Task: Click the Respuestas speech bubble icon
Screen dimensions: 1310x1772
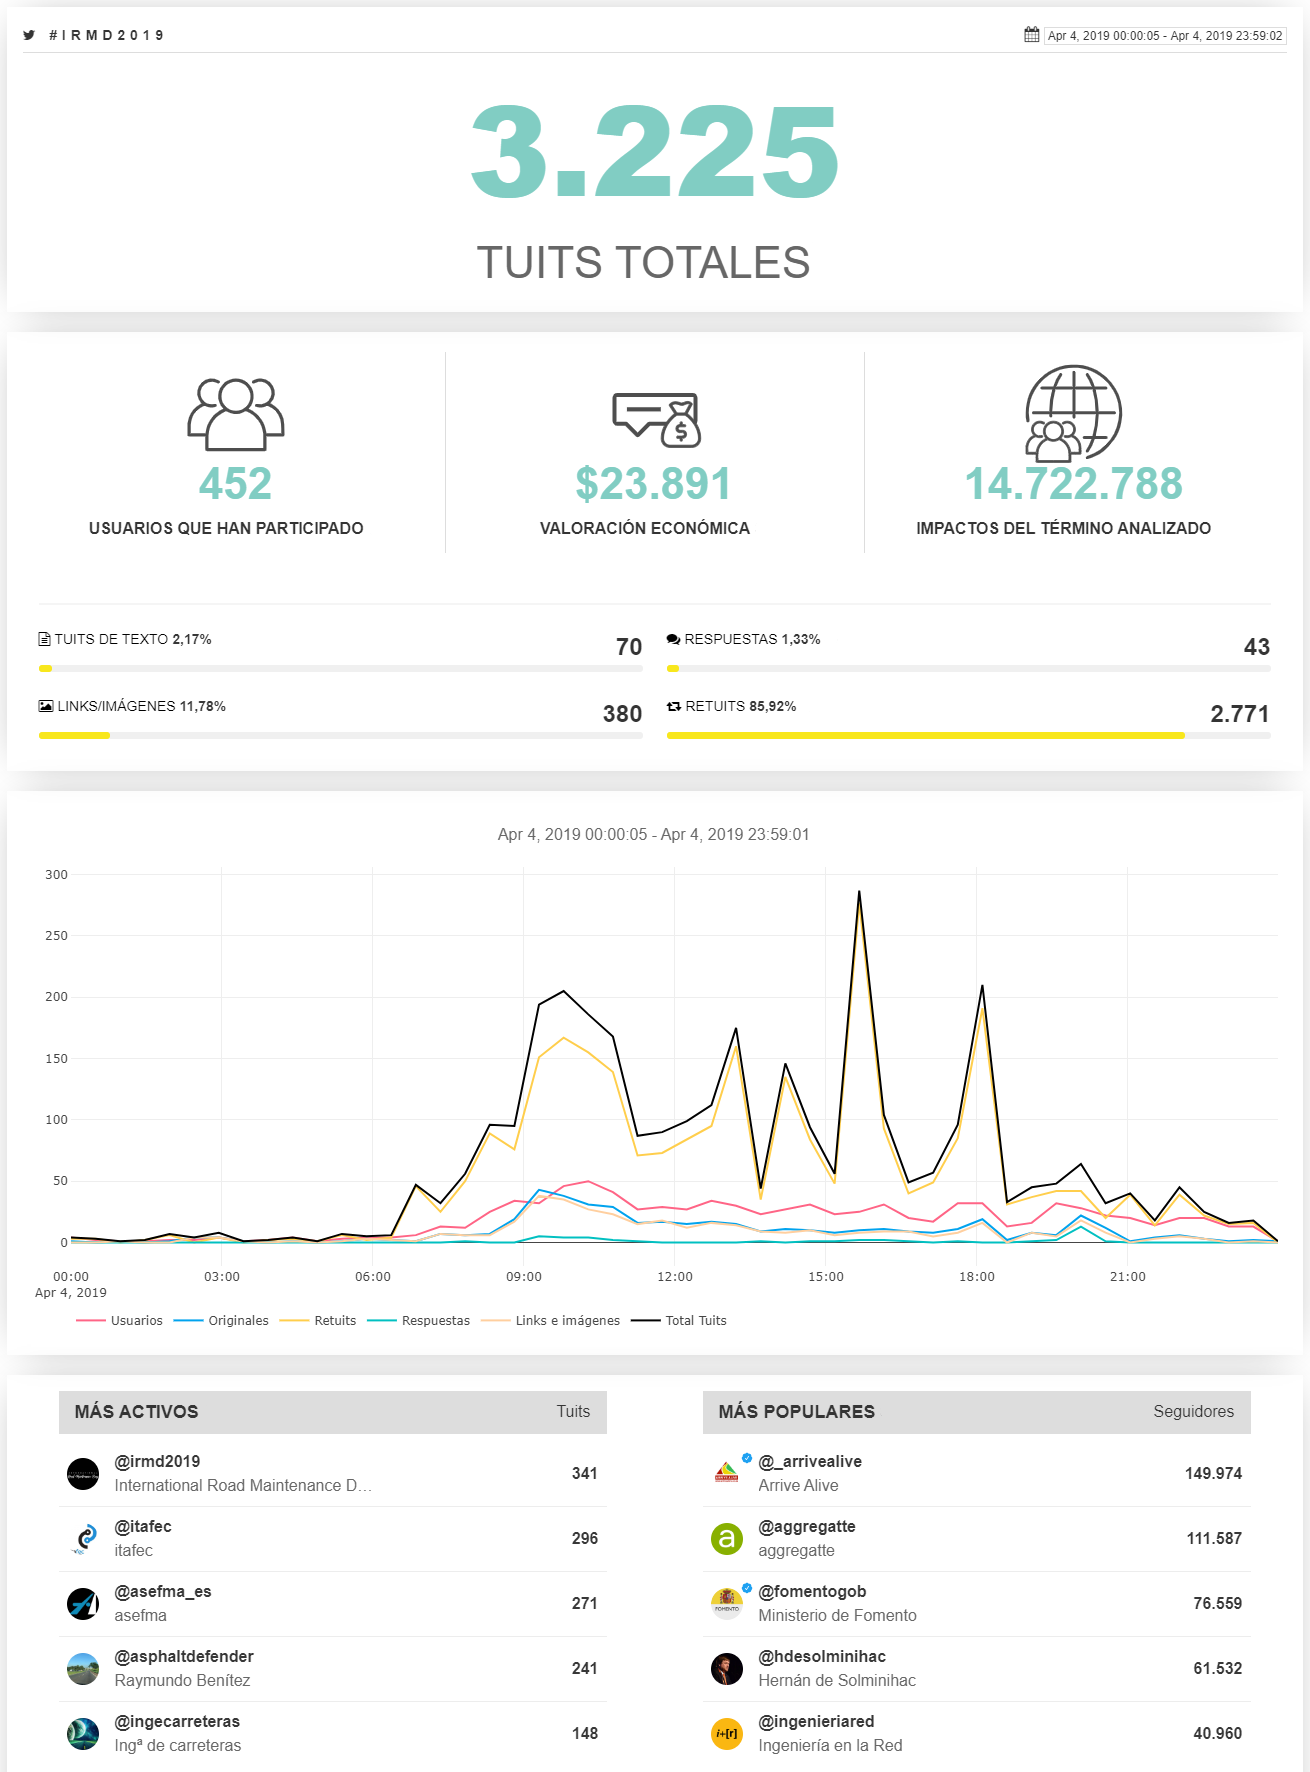Action: (x=673, y=639)
